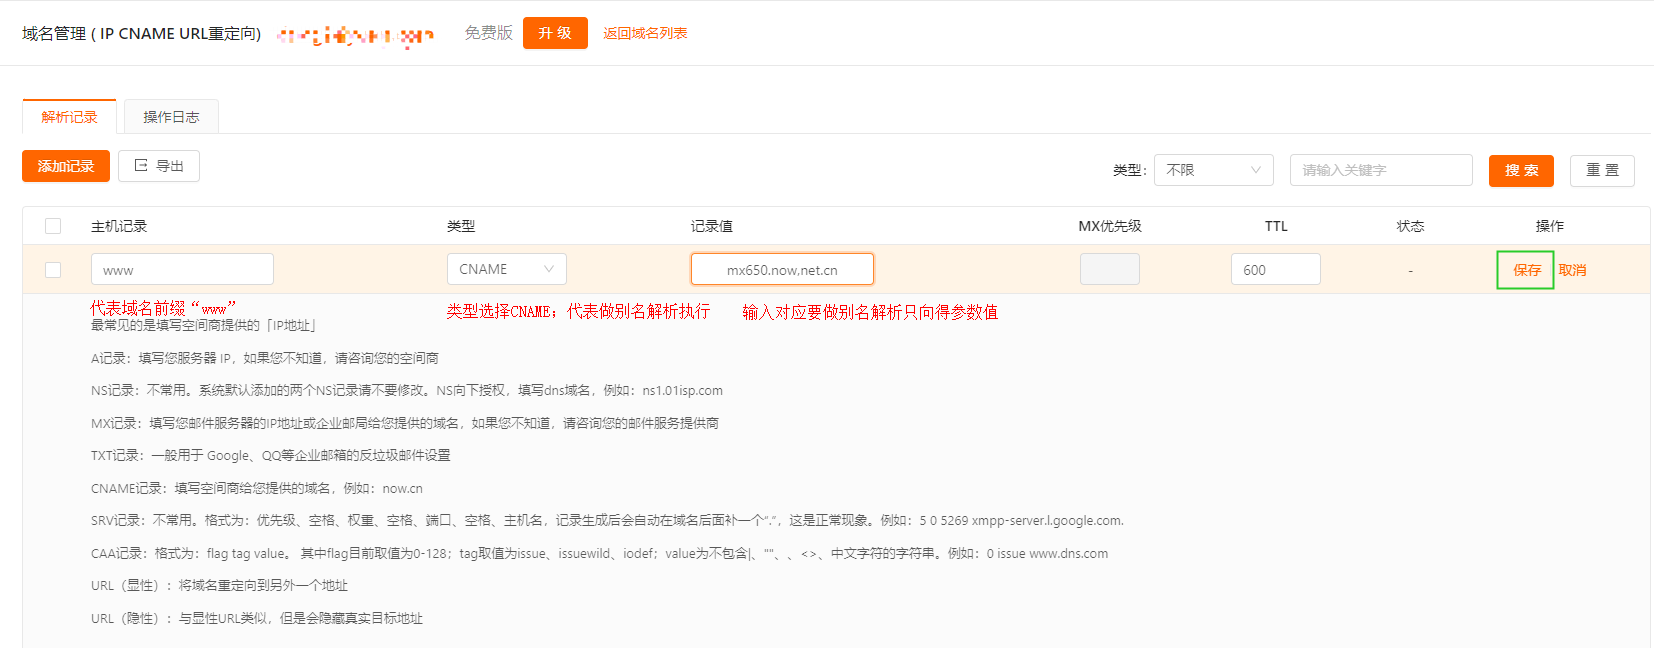Save the record with 保存

pos(1526,270)
